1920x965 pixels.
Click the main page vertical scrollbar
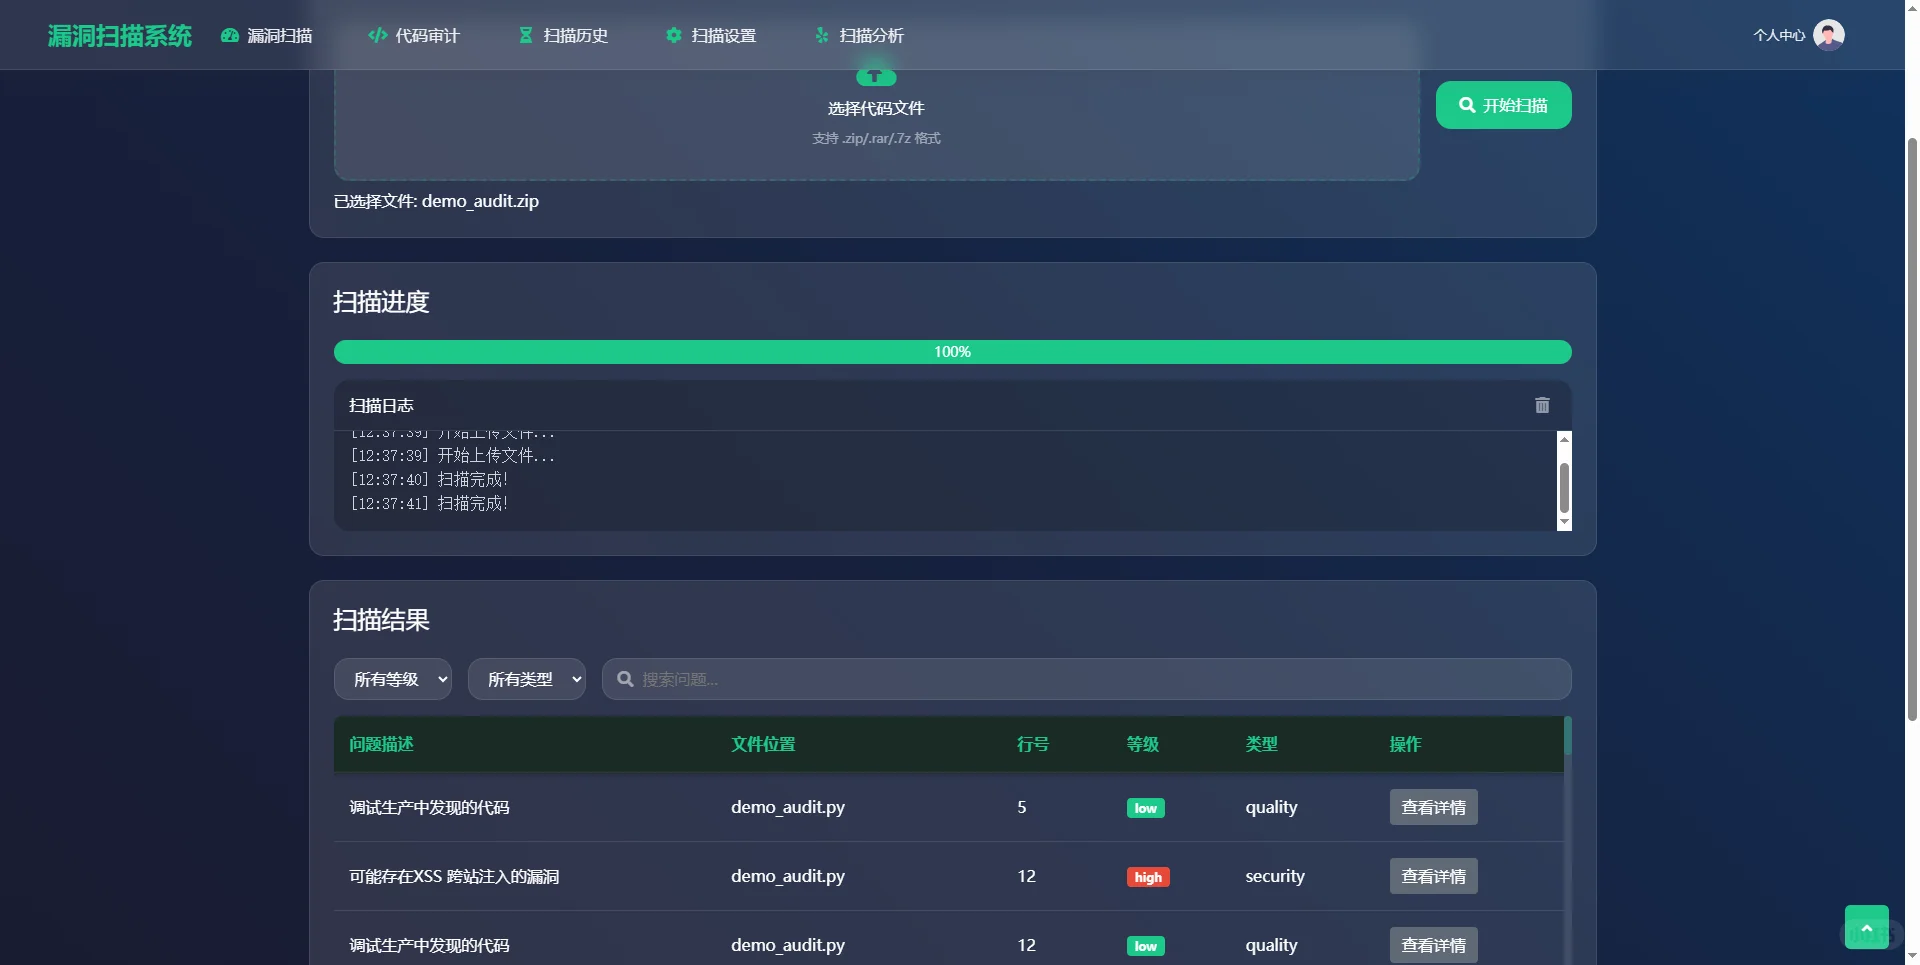point(1912,428)
